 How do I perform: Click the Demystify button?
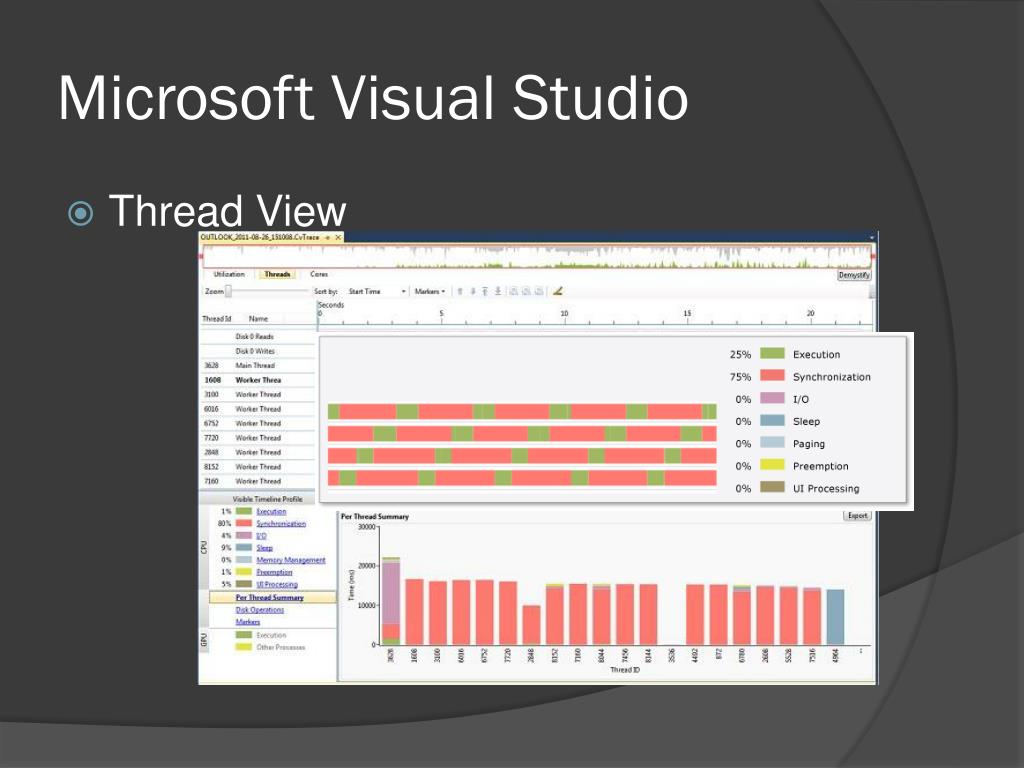click(x=854, y=275)
